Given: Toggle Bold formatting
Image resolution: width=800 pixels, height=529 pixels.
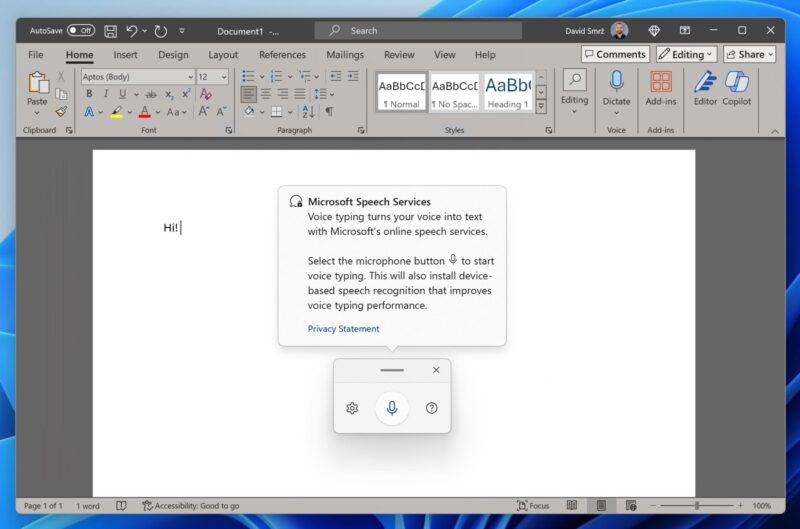Looking at the screenshot, I should pyautogui.click(x=89, y=94).
